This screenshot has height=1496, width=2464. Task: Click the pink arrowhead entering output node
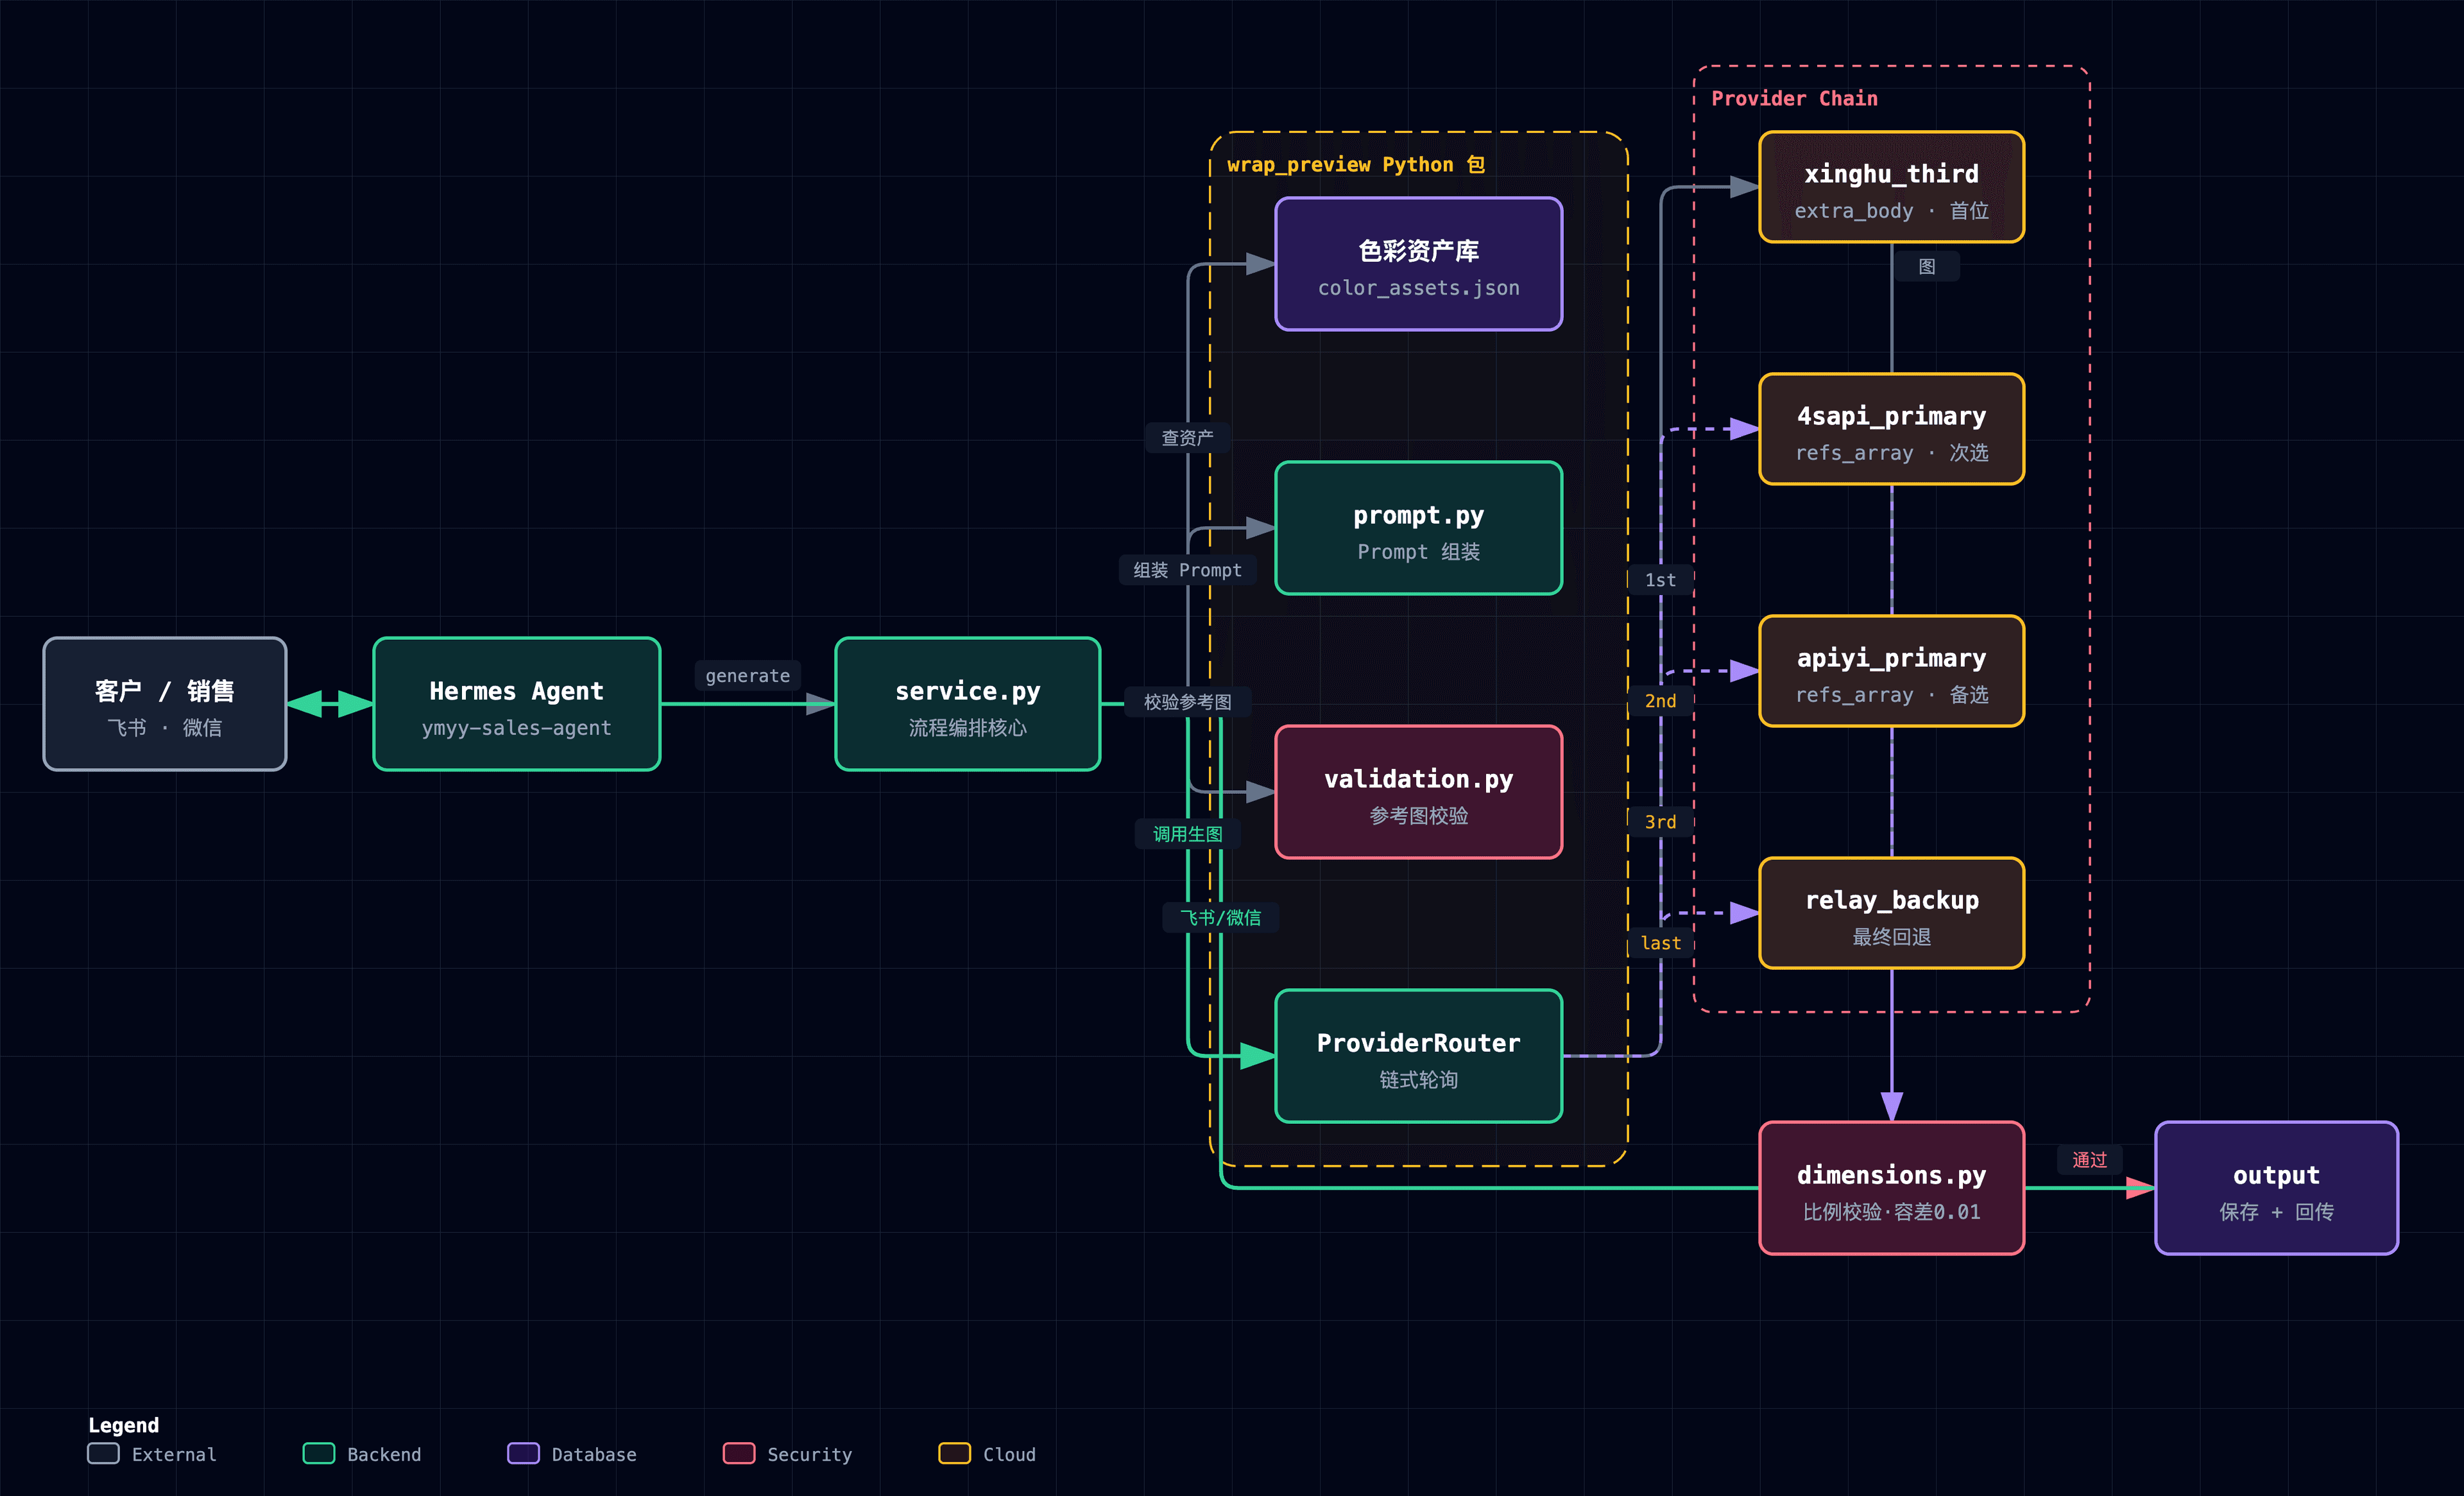[x=2140, y=1188]
